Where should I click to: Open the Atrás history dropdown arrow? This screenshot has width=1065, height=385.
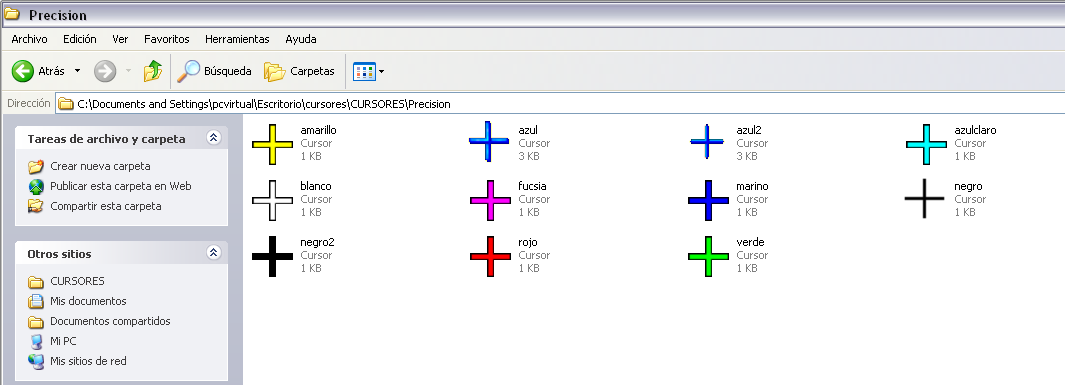coord(77,71)
